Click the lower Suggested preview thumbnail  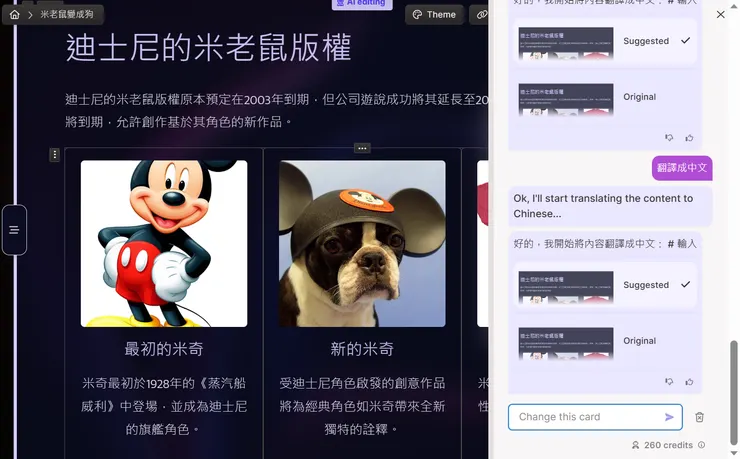(566, 287)
